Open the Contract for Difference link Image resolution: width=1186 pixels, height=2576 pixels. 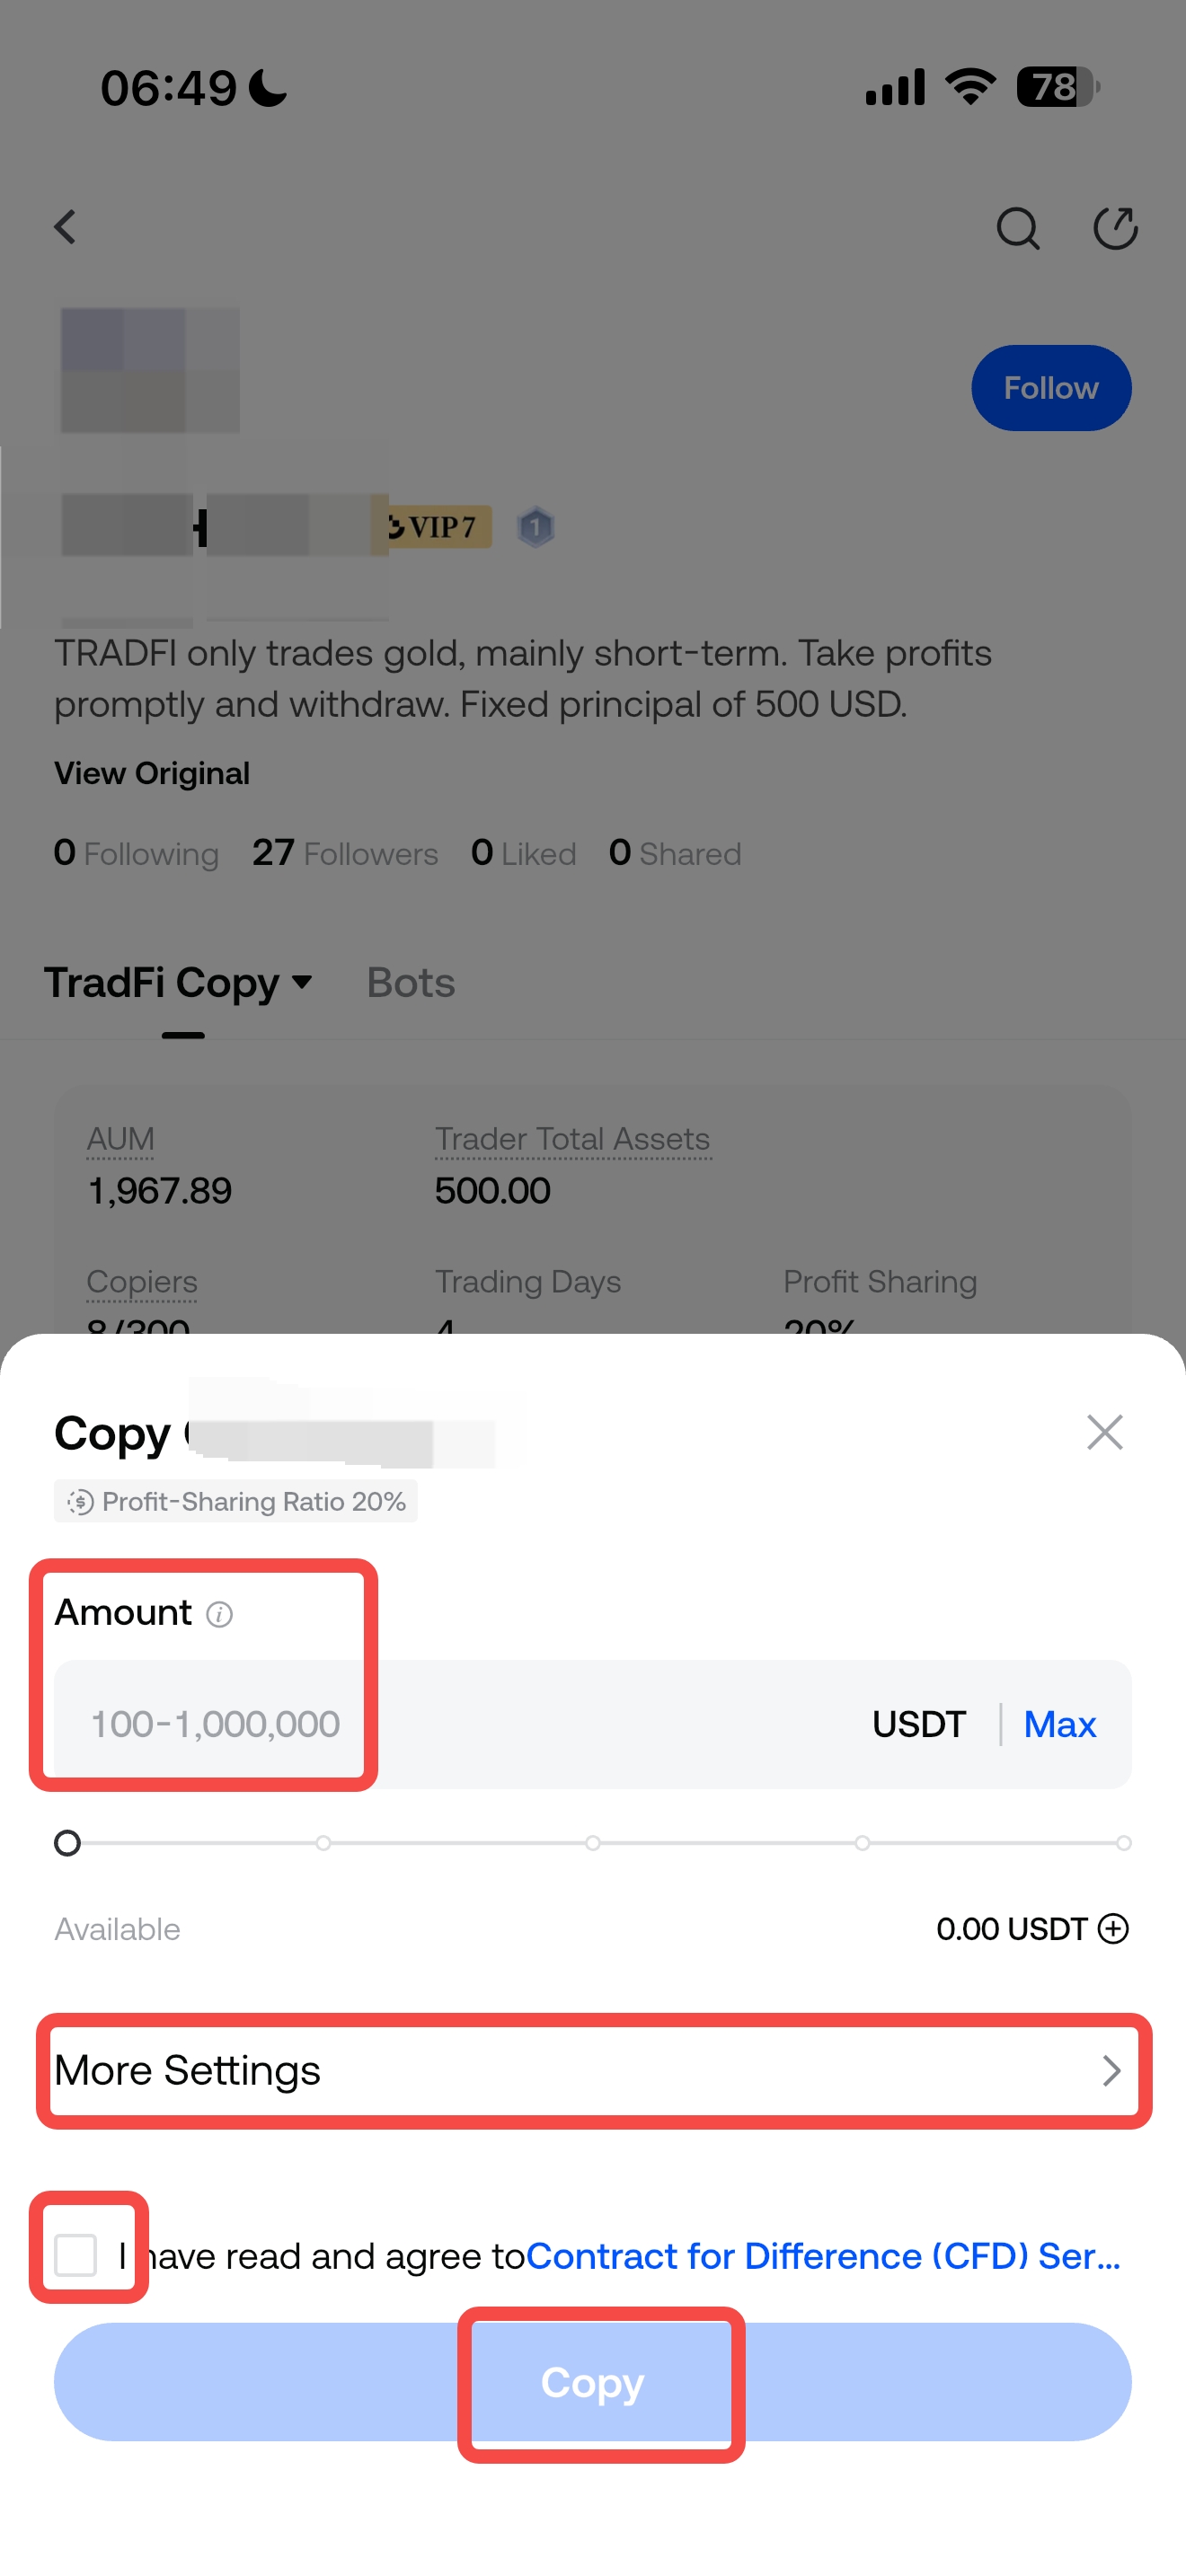pyautogui.click(x=822, y=2256)
